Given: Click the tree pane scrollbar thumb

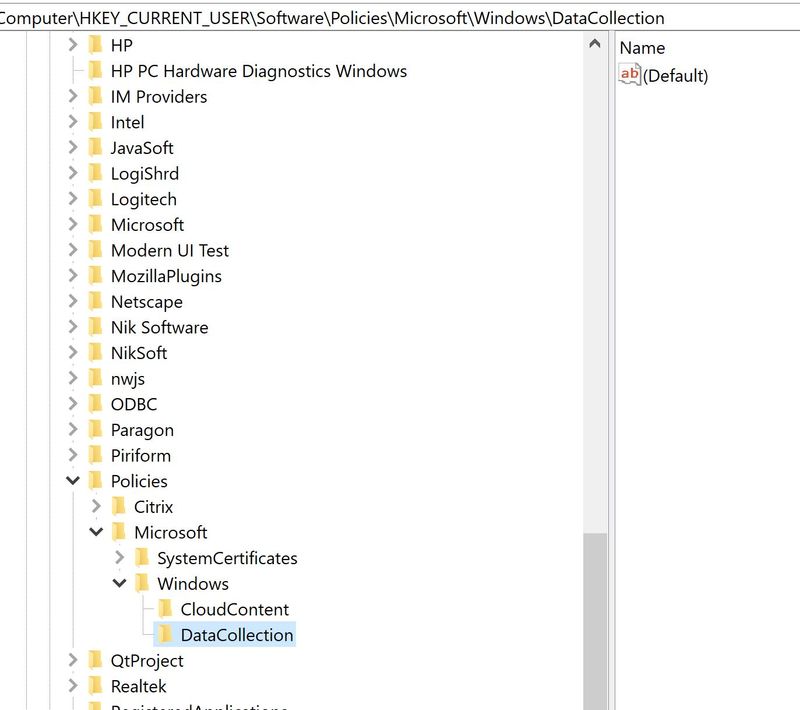Looking at the screenshot, I should [594, 621].
